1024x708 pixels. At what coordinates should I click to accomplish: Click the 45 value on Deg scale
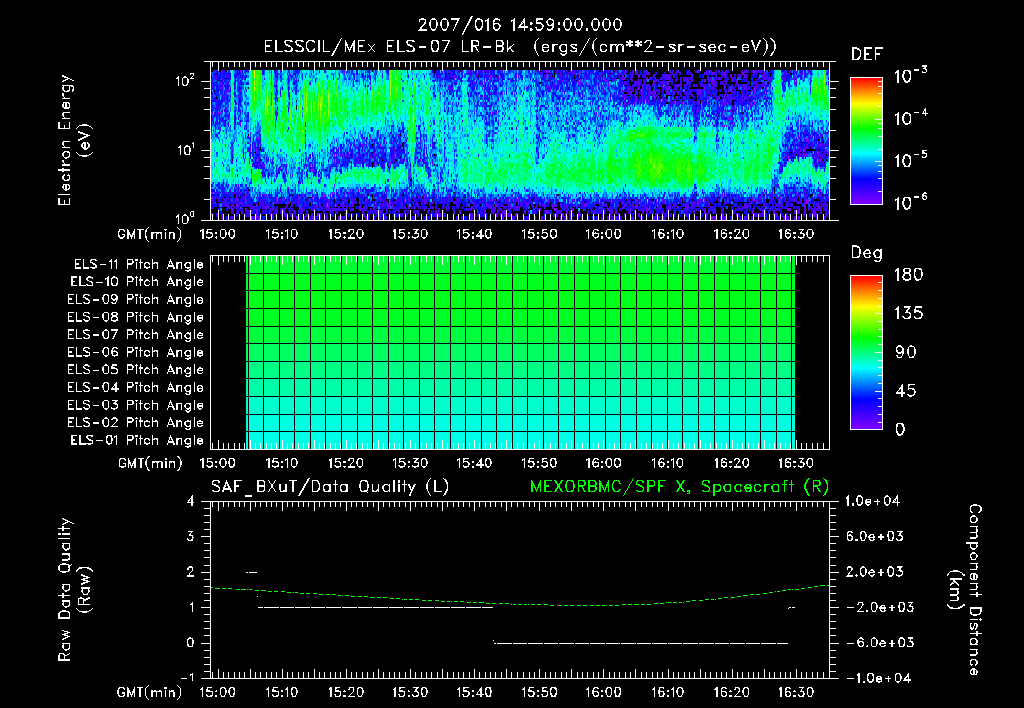coord(906,391)
